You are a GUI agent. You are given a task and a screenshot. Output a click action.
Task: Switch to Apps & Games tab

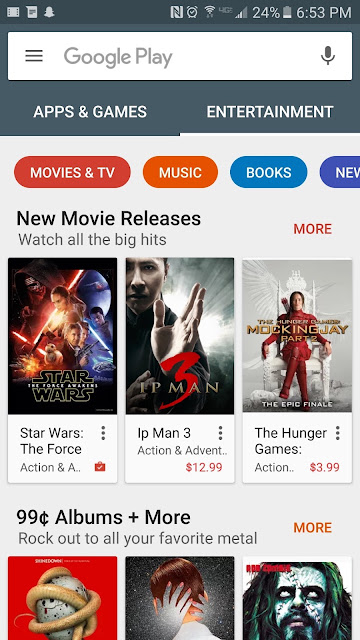point(90,112)
